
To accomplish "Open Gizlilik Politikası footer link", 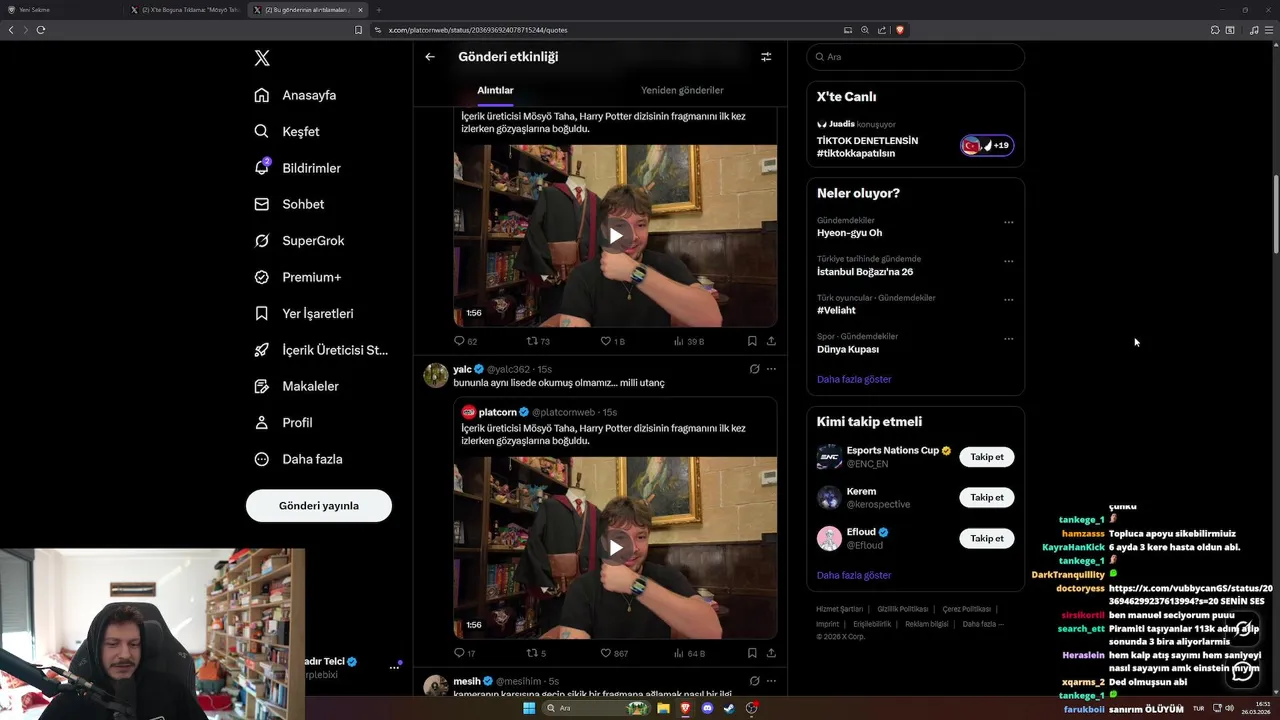I will coord(903,609).
